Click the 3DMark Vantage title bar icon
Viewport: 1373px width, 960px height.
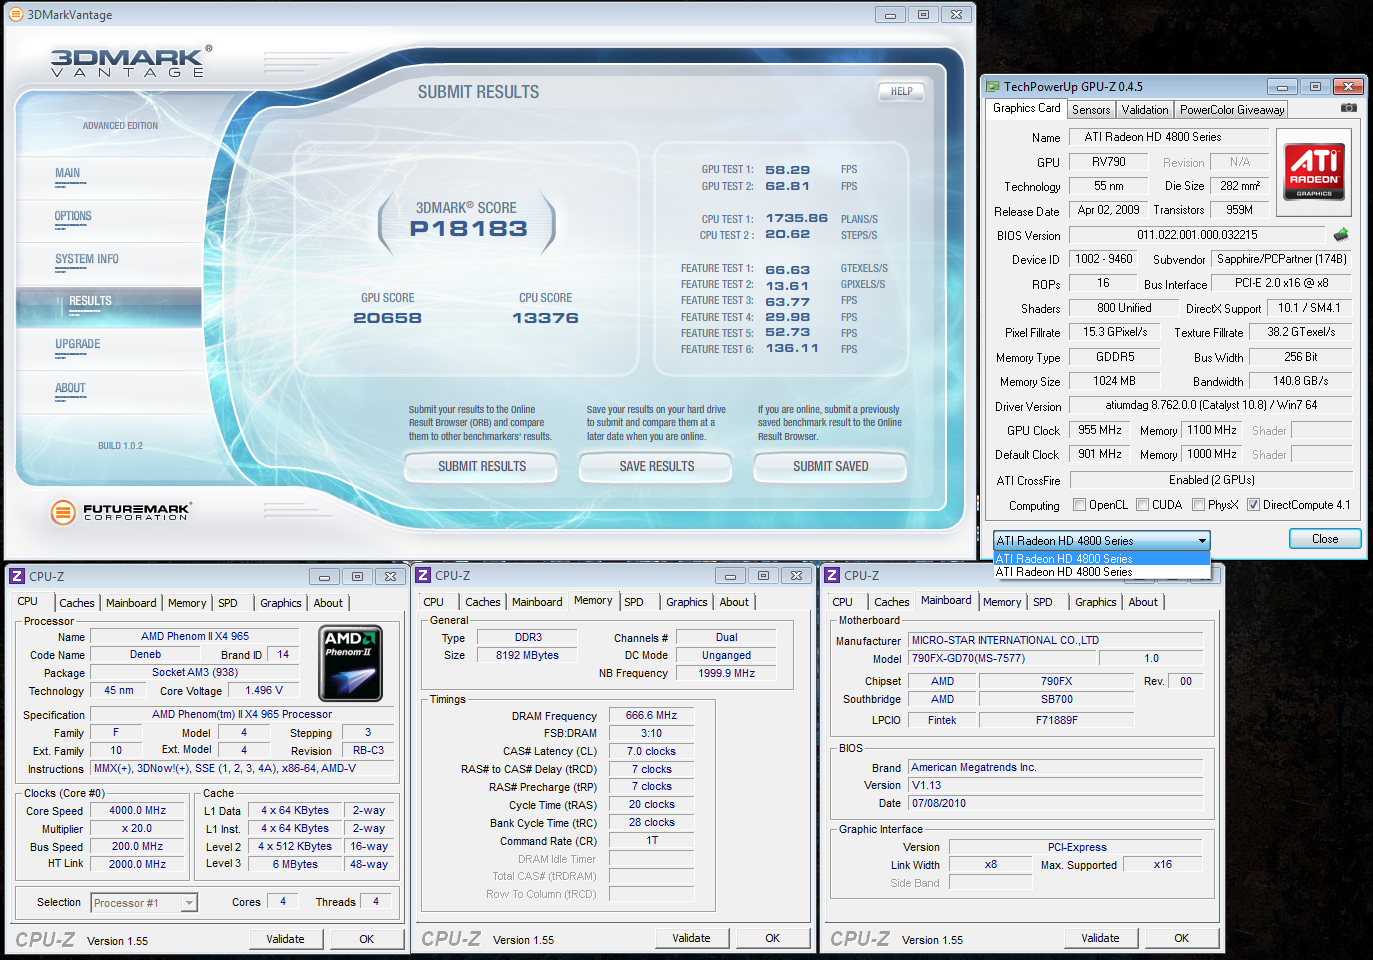(15, 14)
